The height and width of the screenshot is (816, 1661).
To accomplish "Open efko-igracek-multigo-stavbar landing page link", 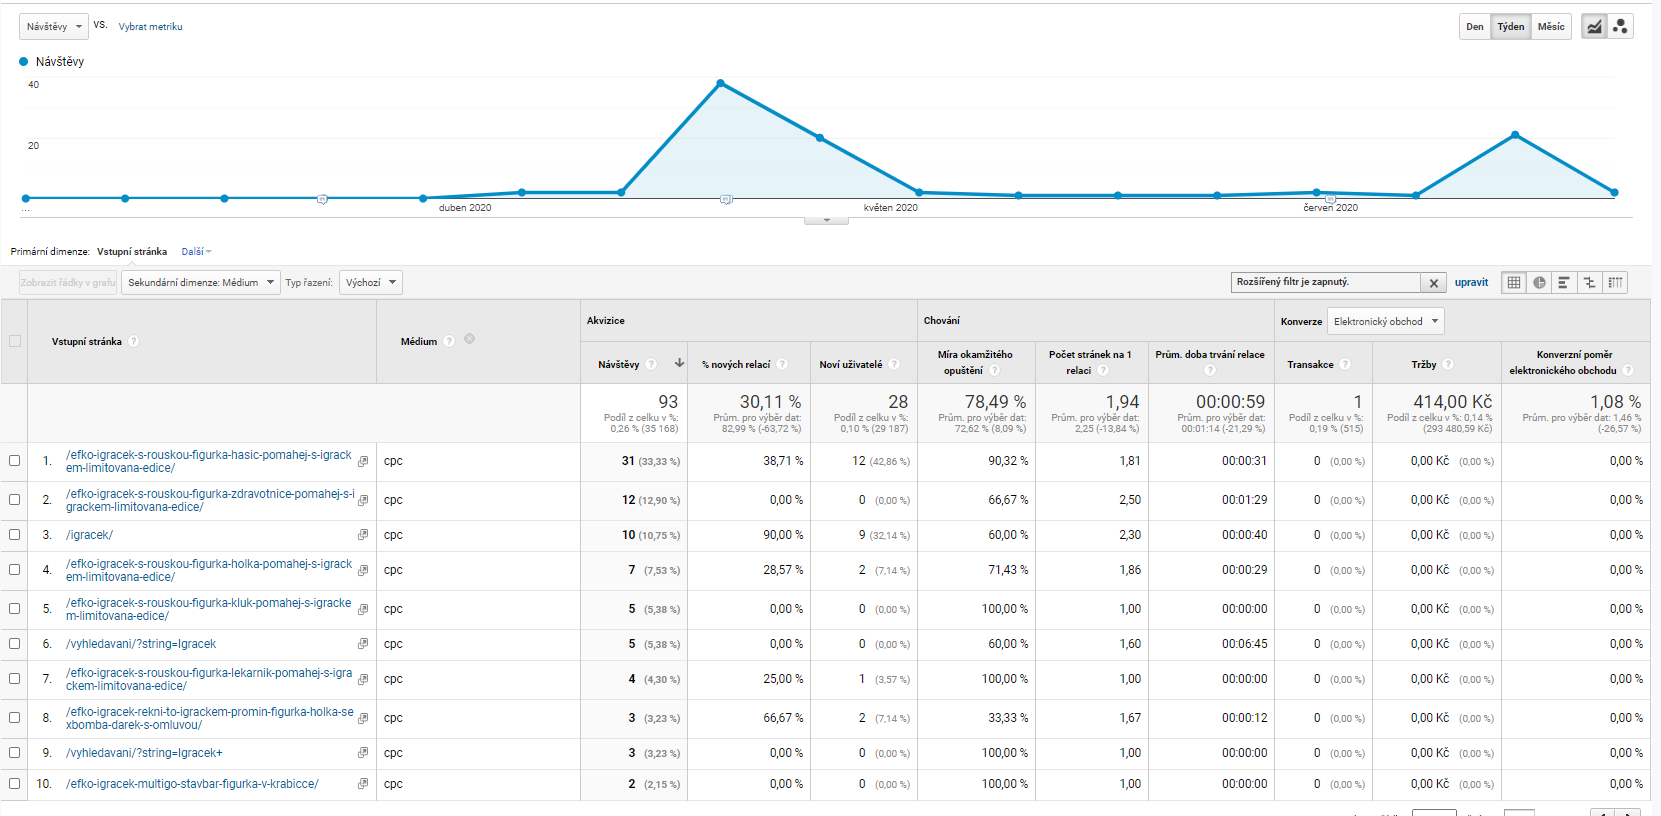I will [x=192, y=784].
